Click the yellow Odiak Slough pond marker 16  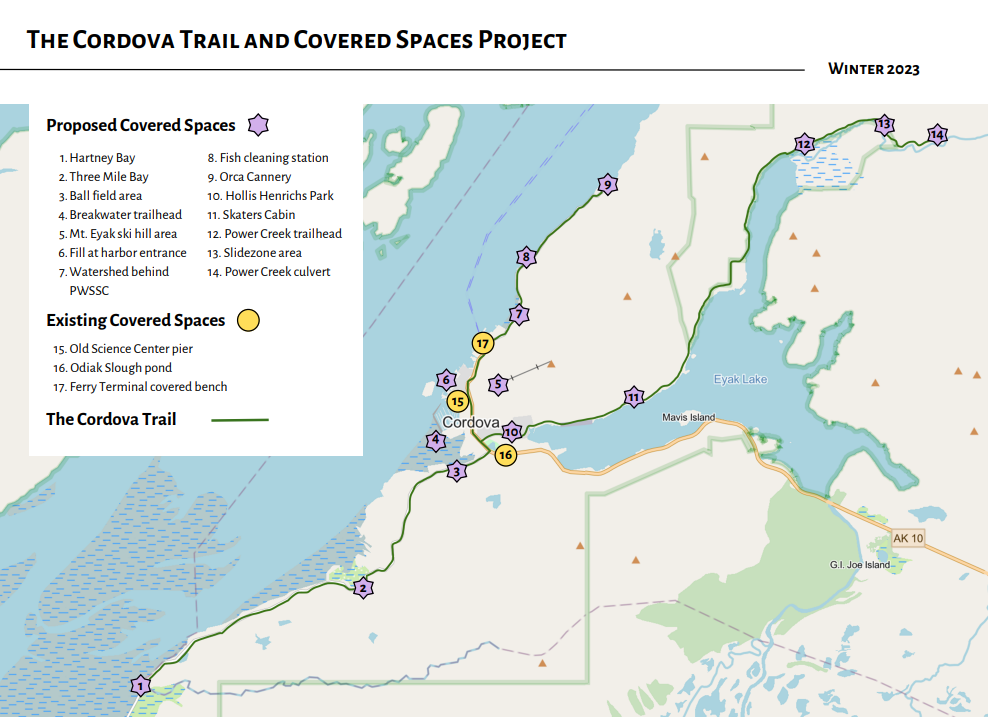[506, 453]
